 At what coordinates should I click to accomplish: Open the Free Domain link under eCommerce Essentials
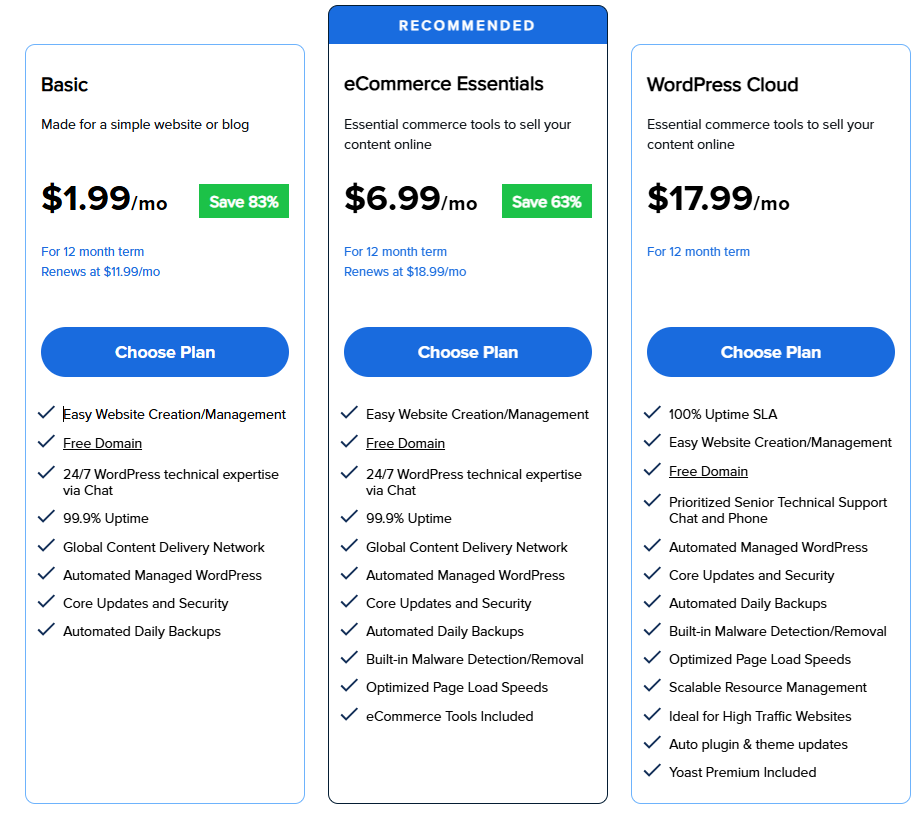(405, 443)
